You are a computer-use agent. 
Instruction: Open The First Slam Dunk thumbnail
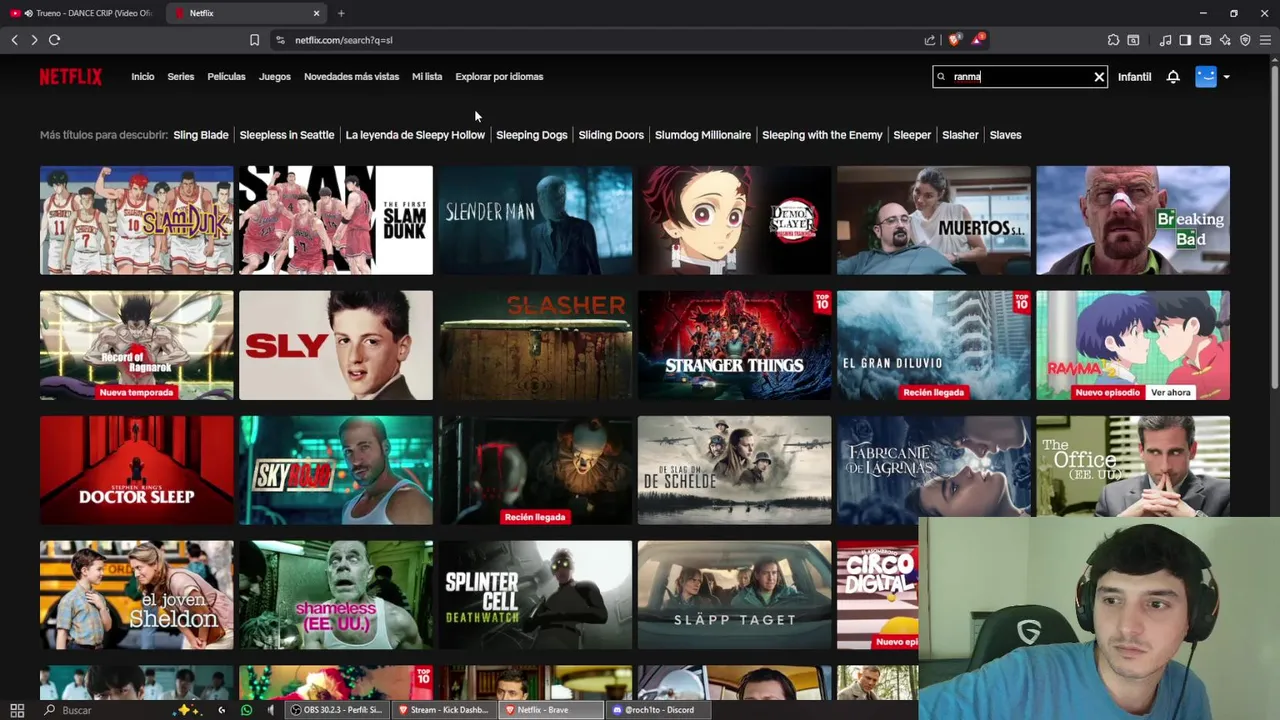point(336,220)
